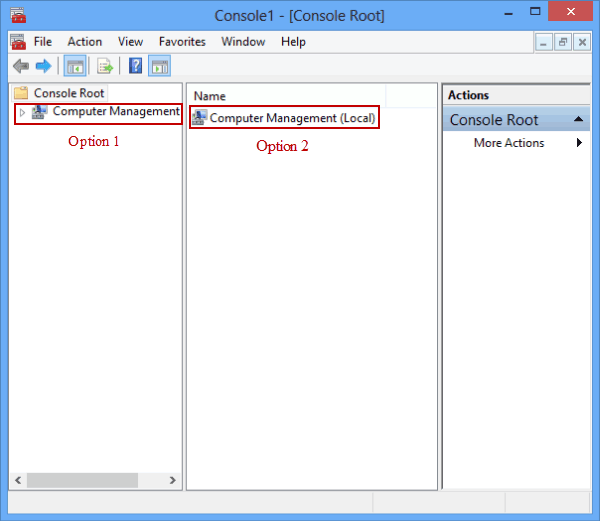Screen dimensions: 600x521
Task: Close the Console1 window
Action: (x=571, y=11)
